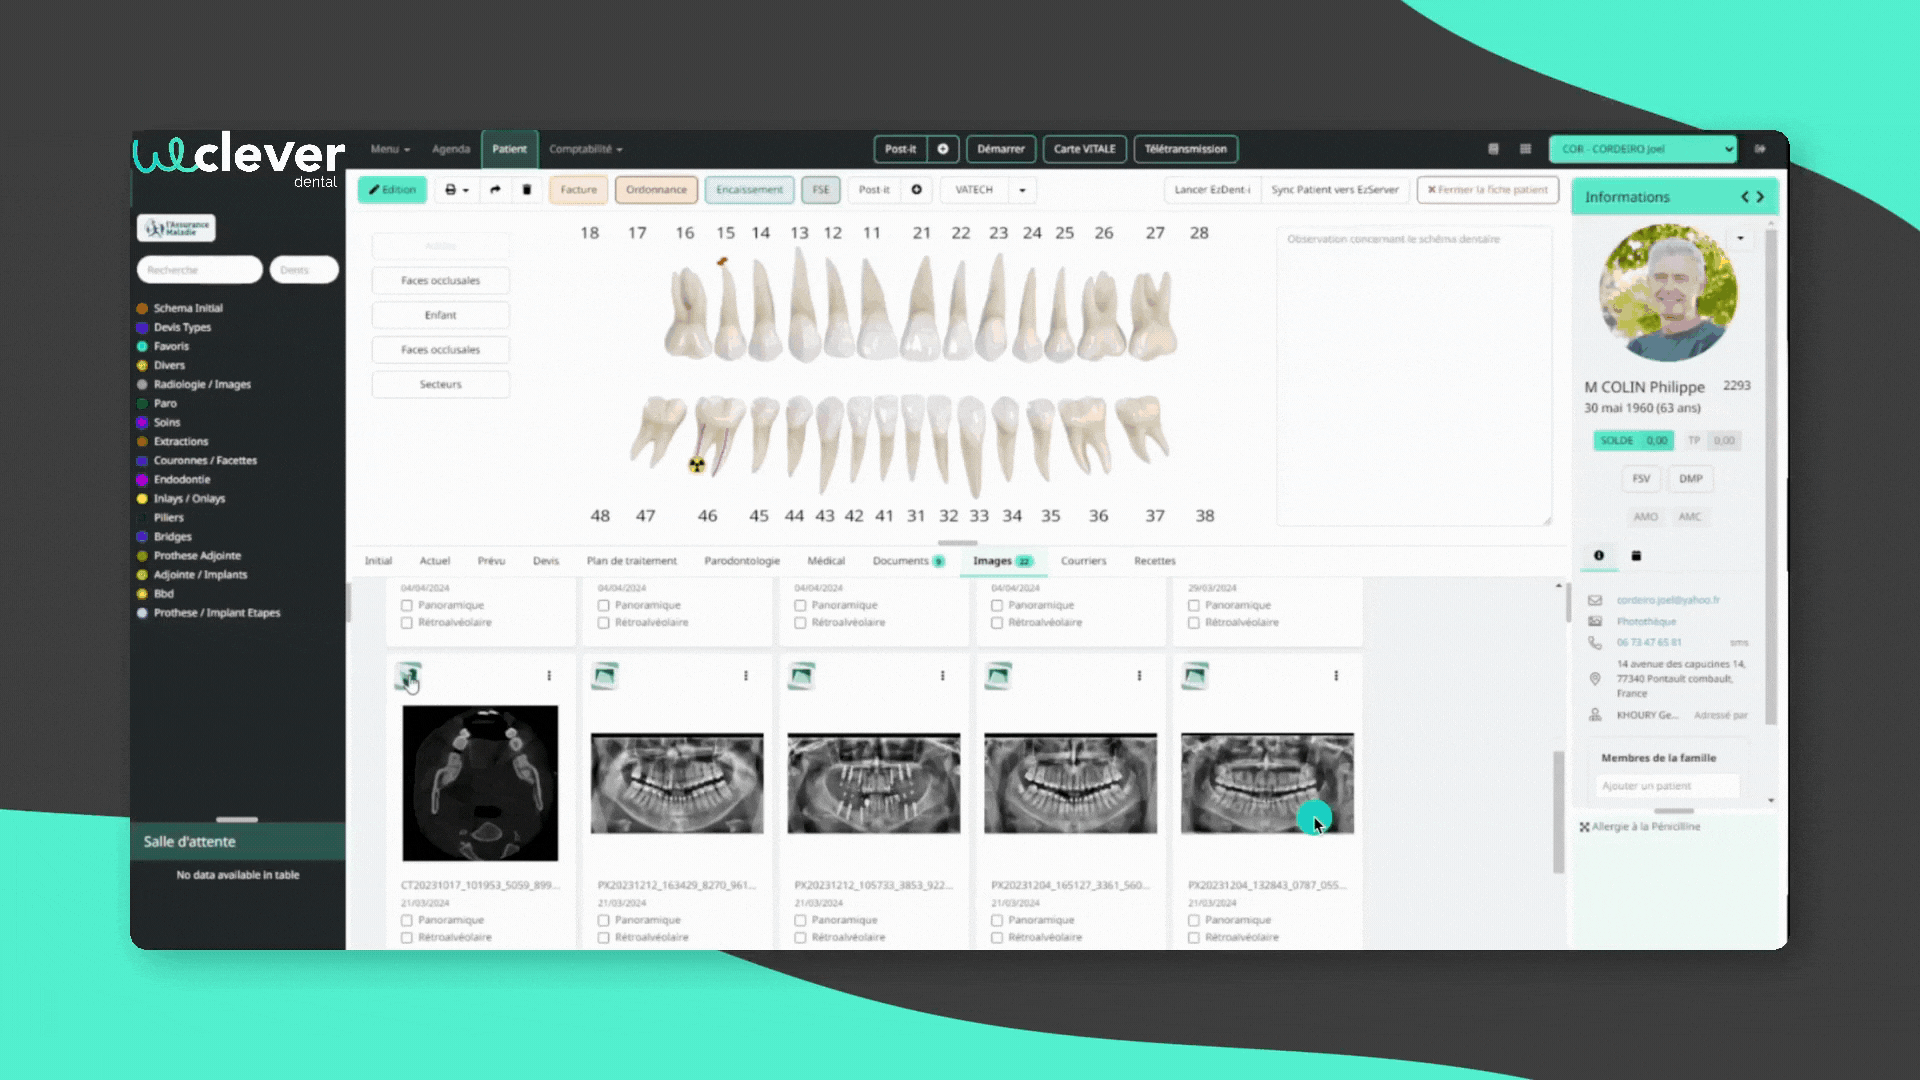
Task: Open the Courriers tab
Action: pyautogui.click(x=1084, y=561)
